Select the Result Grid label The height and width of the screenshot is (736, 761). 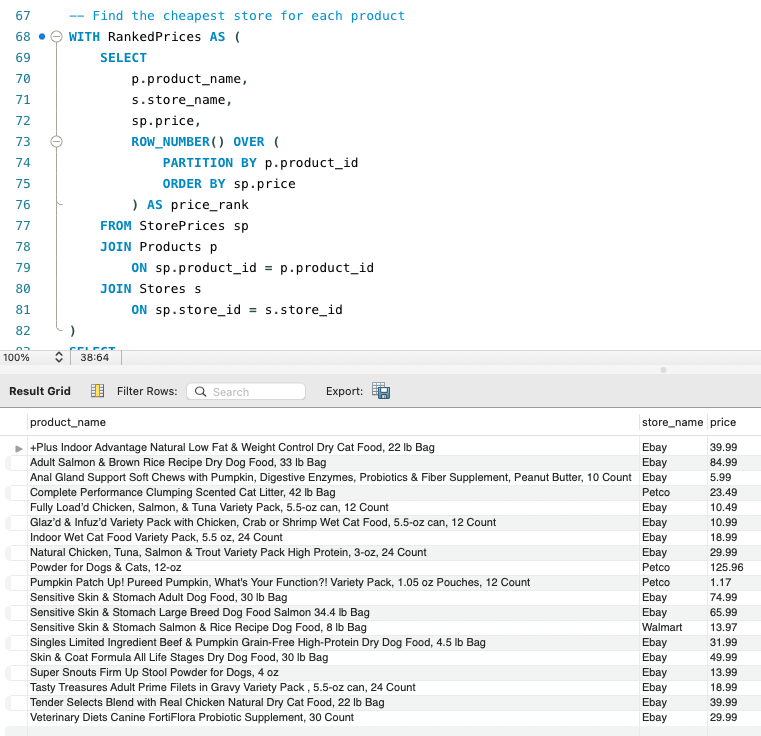(x=40, y=391)
